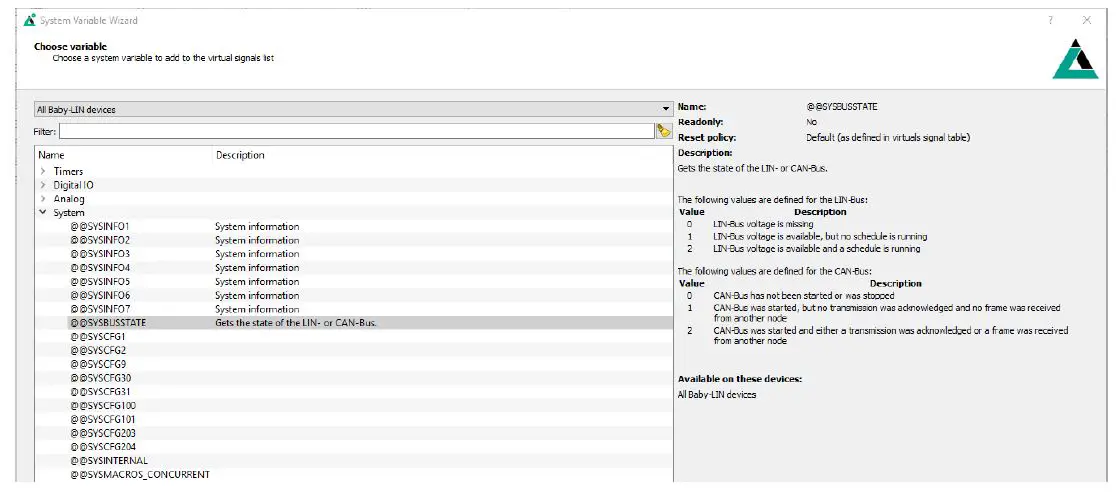
Task: Open the All Baby-LIN devices dropdown
Action: (x=353, y=110)
